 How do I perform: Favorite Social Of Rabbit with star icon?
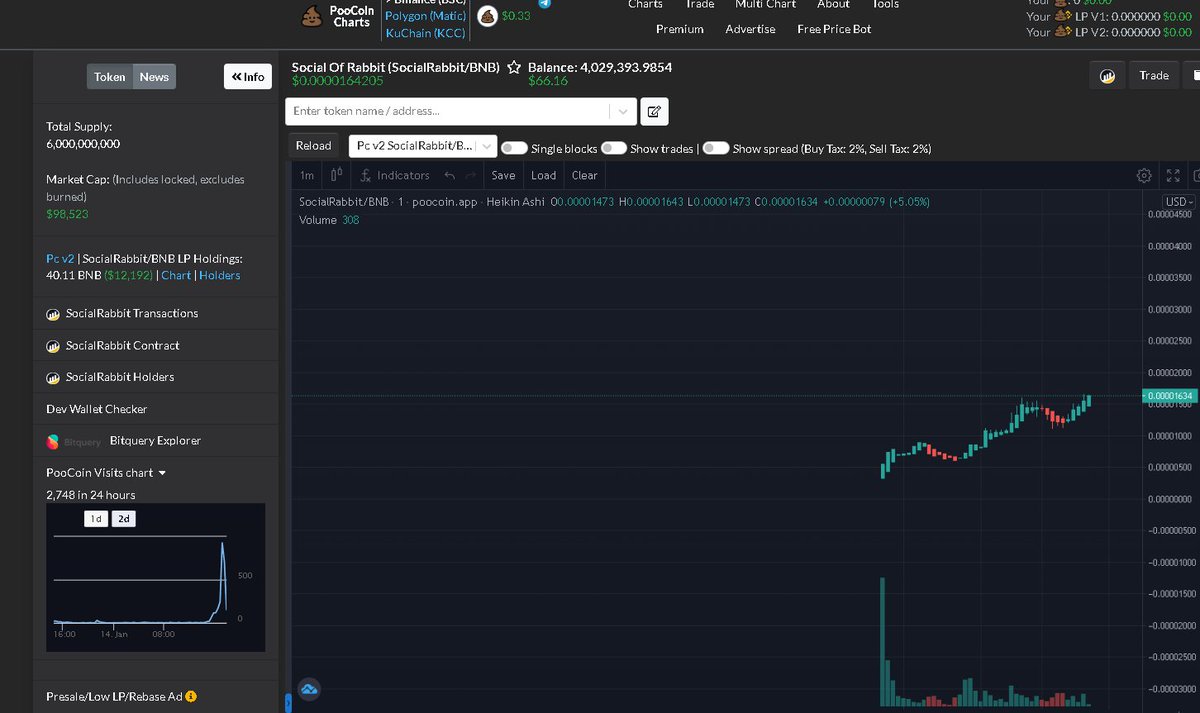tap(513, 68)
